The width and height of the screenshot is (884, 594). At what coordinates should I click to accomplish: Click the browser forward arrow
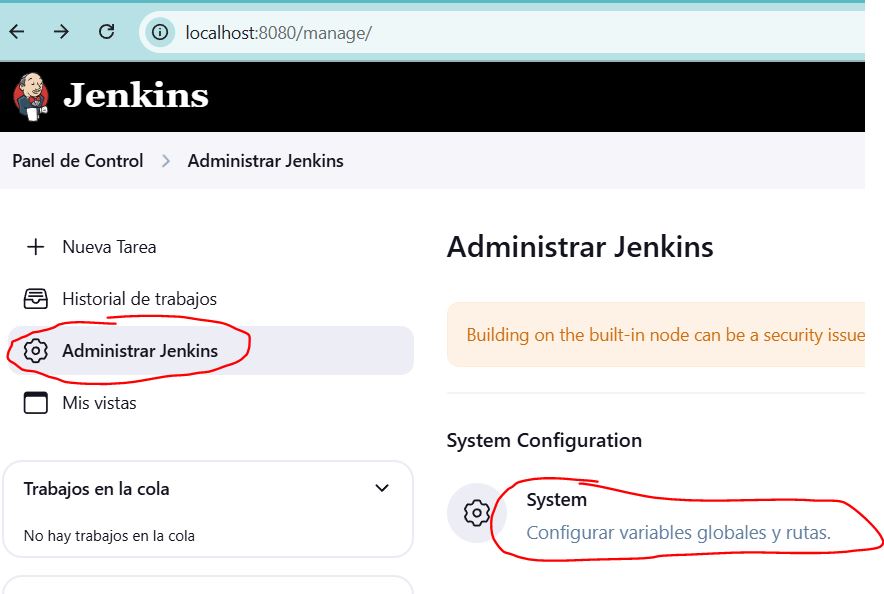(x=60, y=31)
